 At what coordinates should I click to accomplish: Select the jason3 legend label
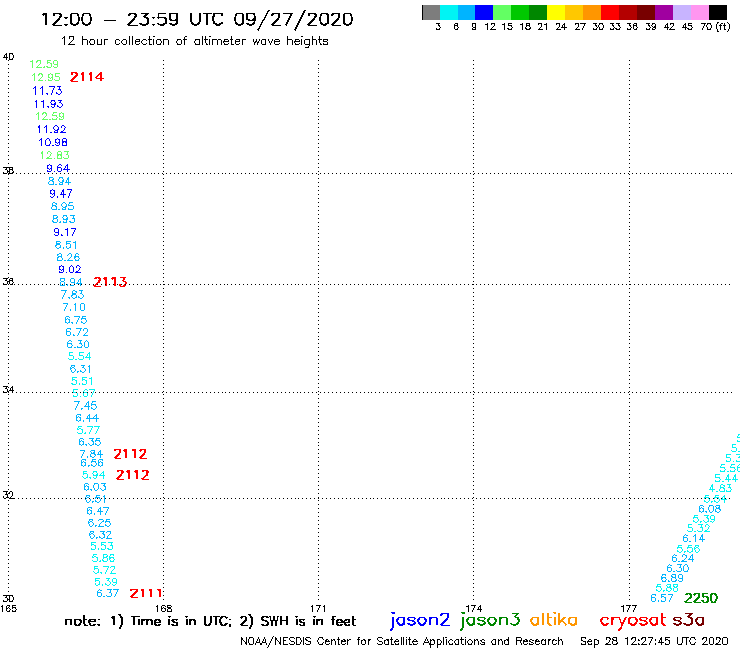pyautogui.click(x=490, y=620)
